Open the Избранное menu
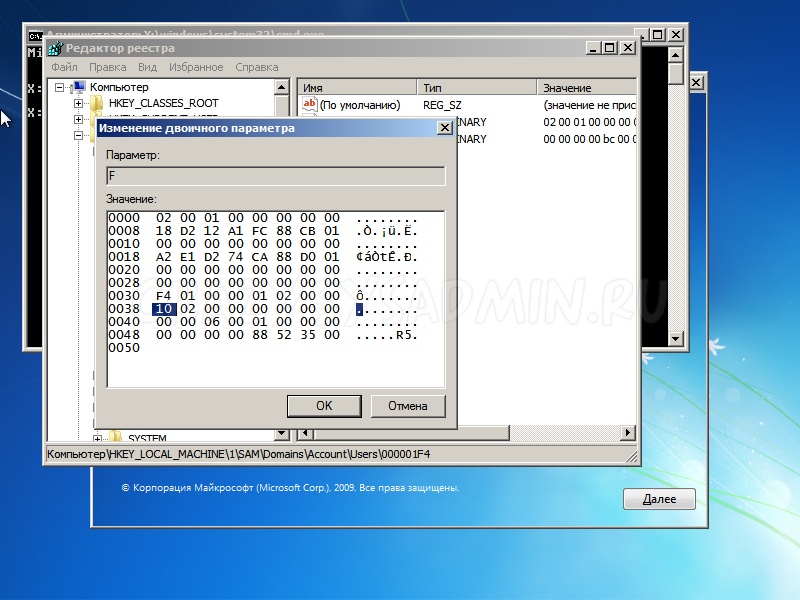 196,67
